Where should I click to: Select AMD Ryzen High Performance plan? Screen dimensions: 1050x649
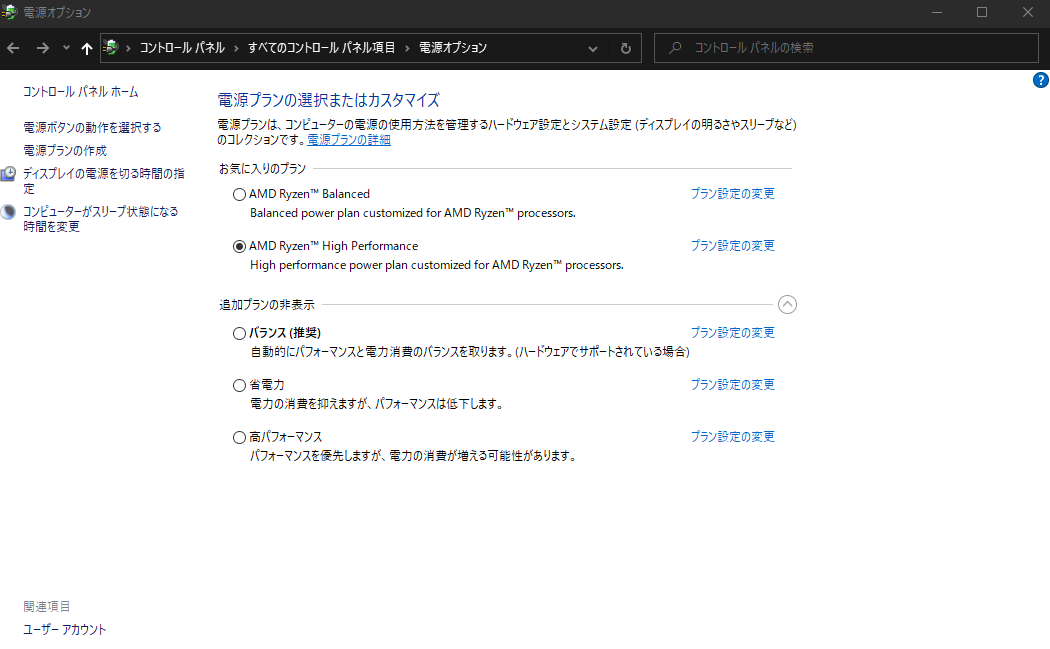(239, 246)
